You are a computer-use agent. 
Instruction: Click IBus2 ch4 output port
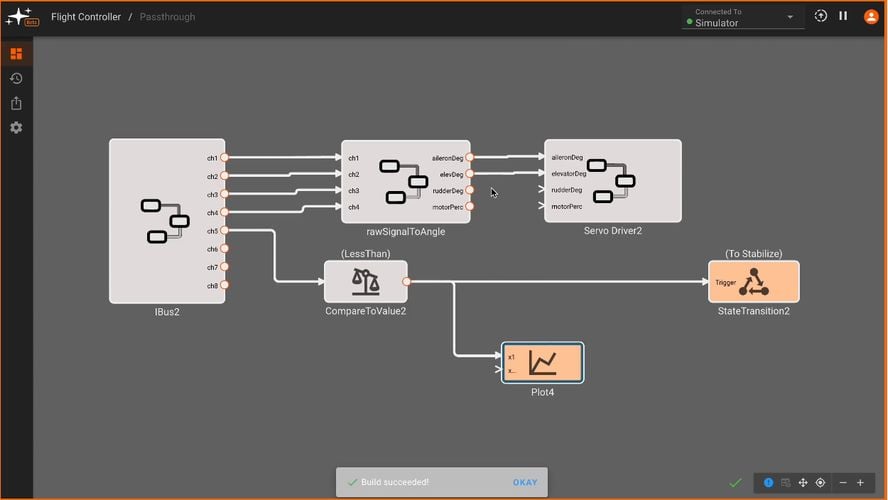(x=224, y=212)
